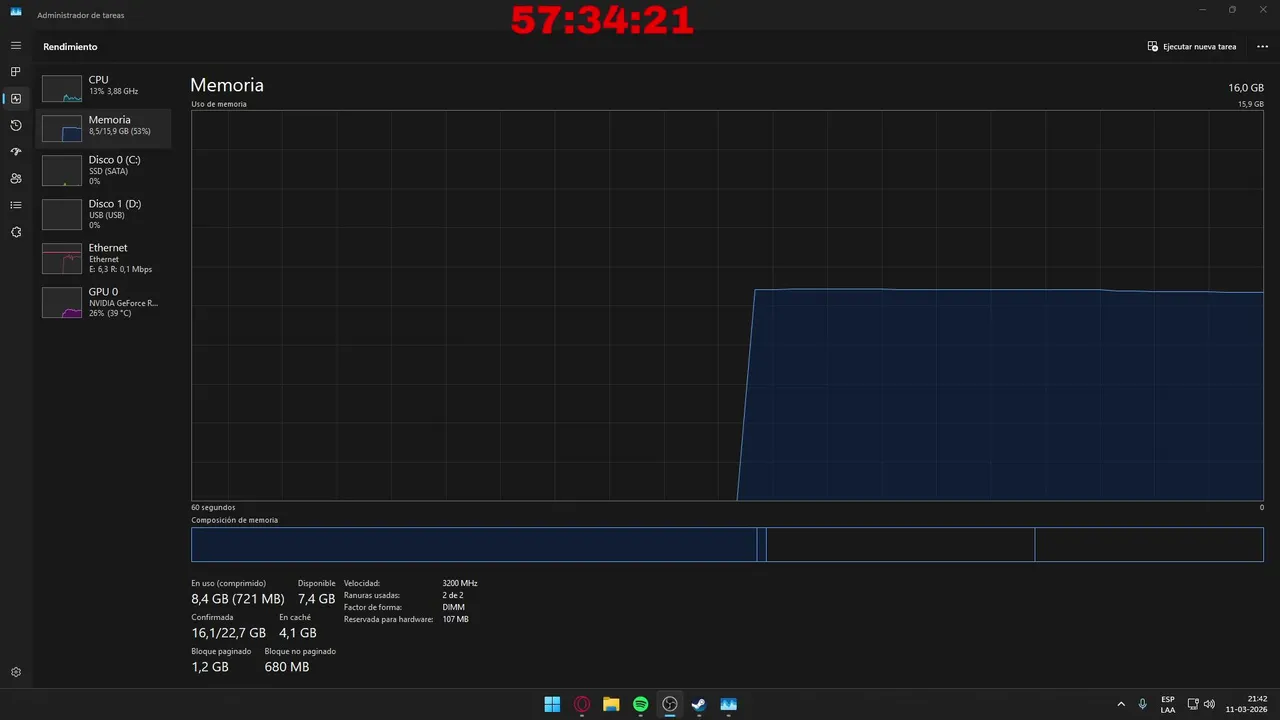Click Task Manager icon in taskbar

tap(729, 704)
